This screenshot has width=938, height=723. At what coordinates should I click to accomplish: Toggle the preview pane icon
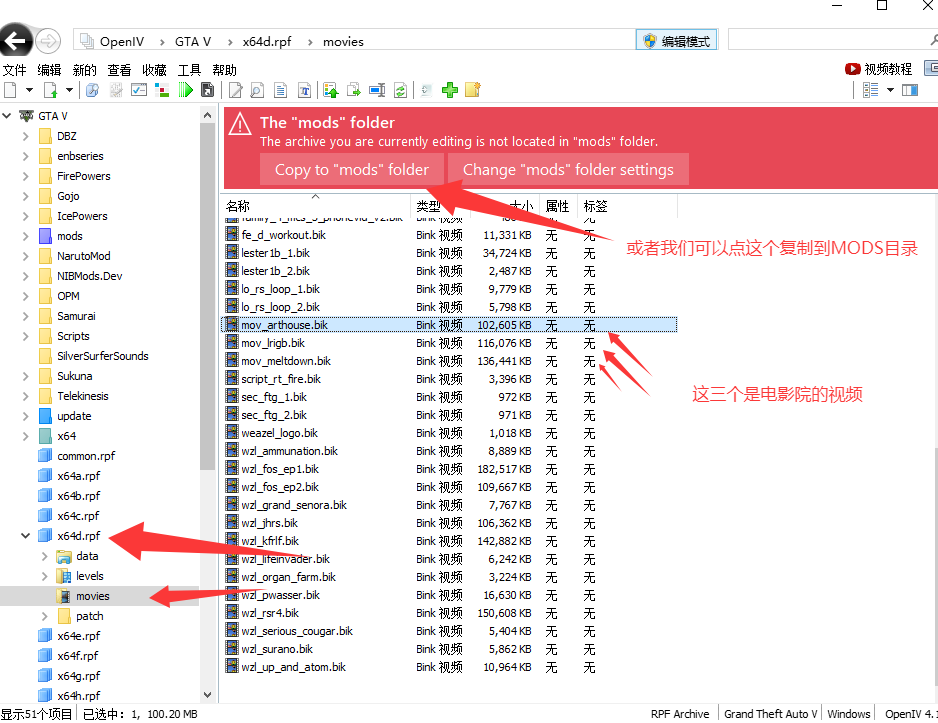pos(910,90)
